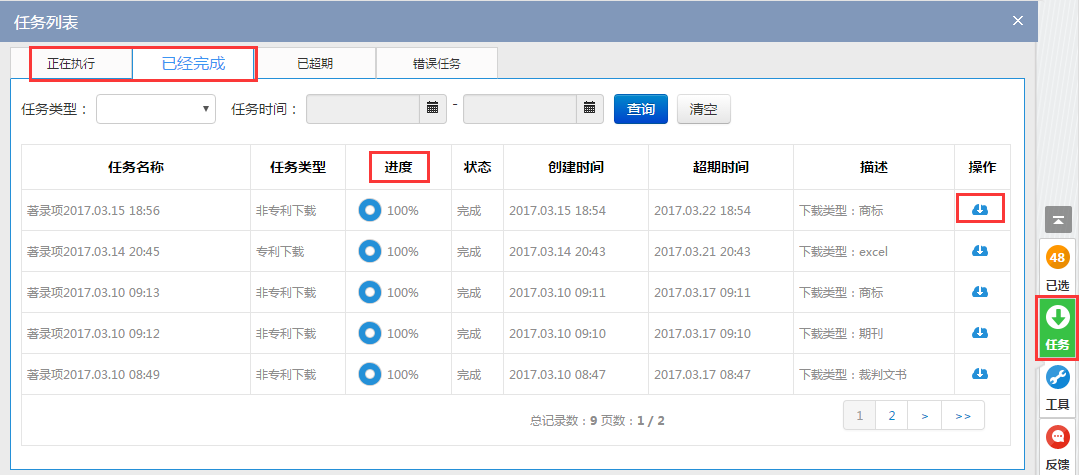Download the 著录项2017.03.15 18:56 task file
Viewport: 1079px width, 475px height.
pos(980,209)
